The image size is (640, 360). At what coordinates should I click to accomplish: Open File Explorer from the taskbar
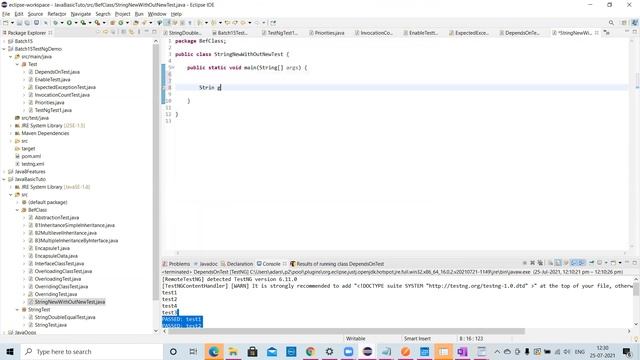[233, 351]
